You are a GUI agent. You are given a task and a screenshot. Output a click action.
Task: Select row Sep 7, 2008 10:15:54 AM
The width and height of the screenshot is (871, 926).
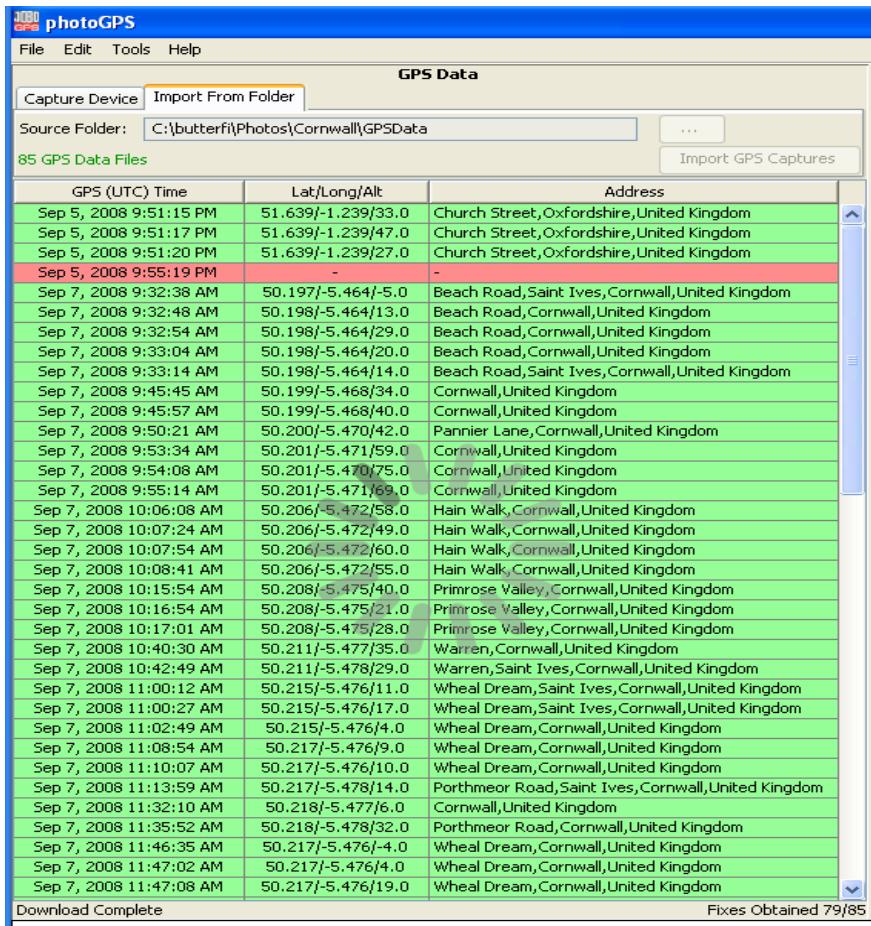point(426,589)
